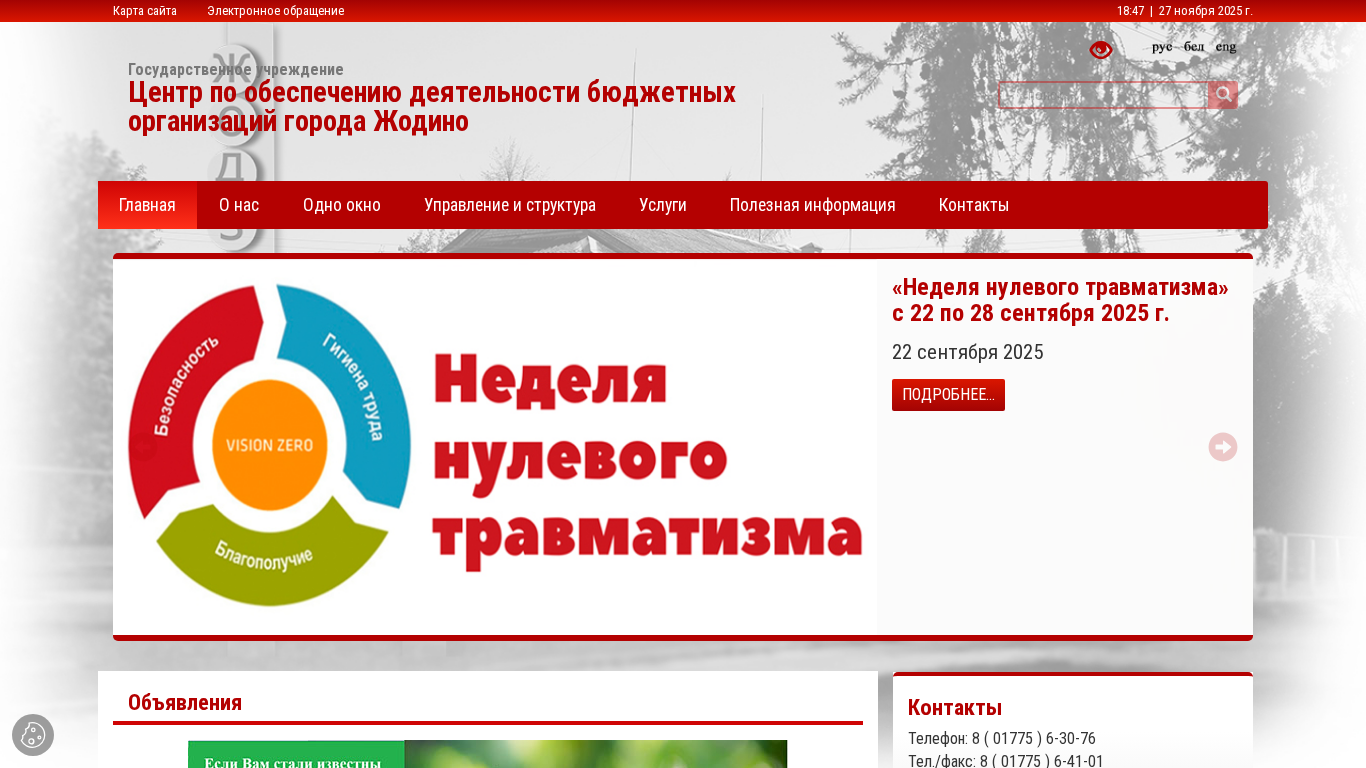The width and height of the screenshot is (1366, 768).
Task: Focus the site search input field
Action: coord(1103,95)
